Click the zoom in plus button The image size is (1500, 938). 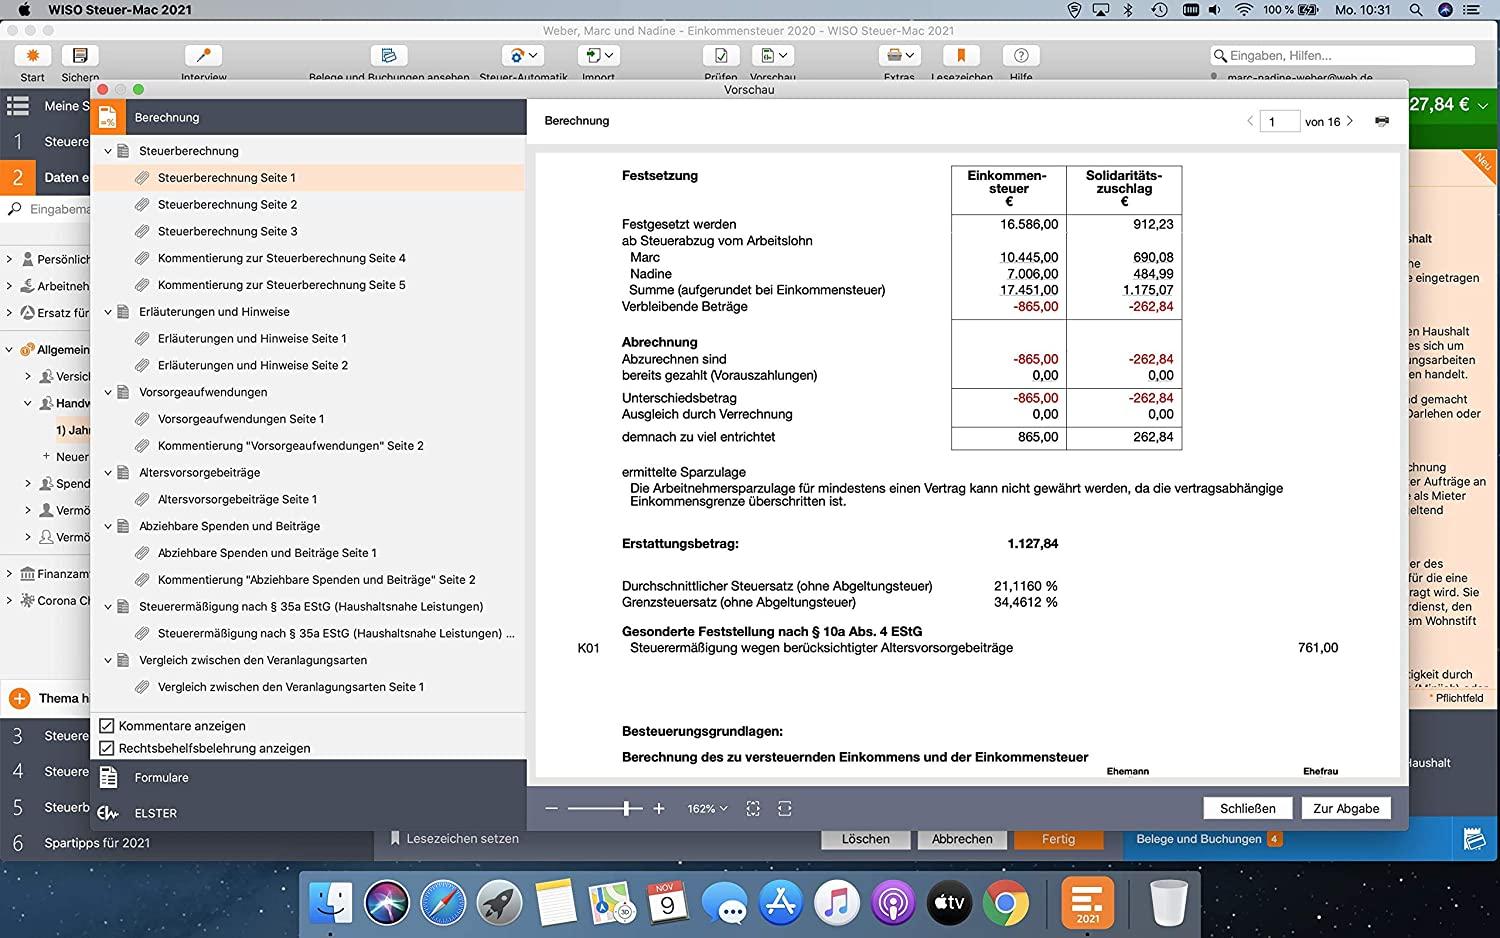coord(659,808)
